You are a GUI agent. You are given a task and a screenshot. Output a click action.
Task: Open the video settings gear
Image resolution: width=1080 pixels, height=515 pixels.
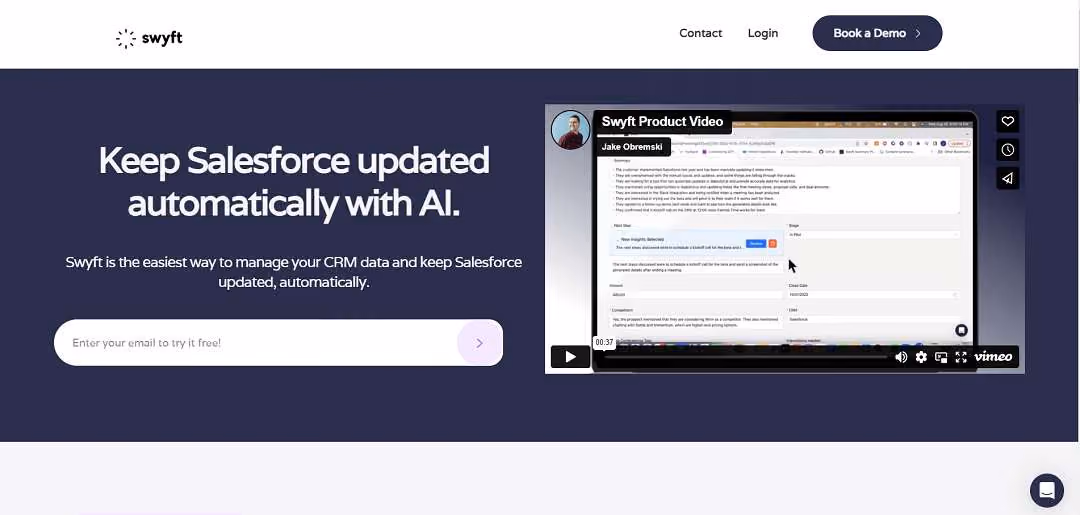[921, 357]
